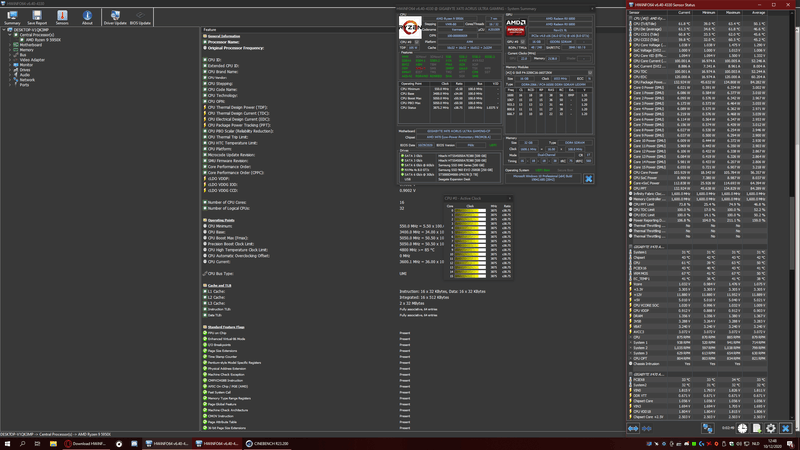Click the Sensor column header in Sensor Status
The image size is (800, 450).
click(649, 12)
